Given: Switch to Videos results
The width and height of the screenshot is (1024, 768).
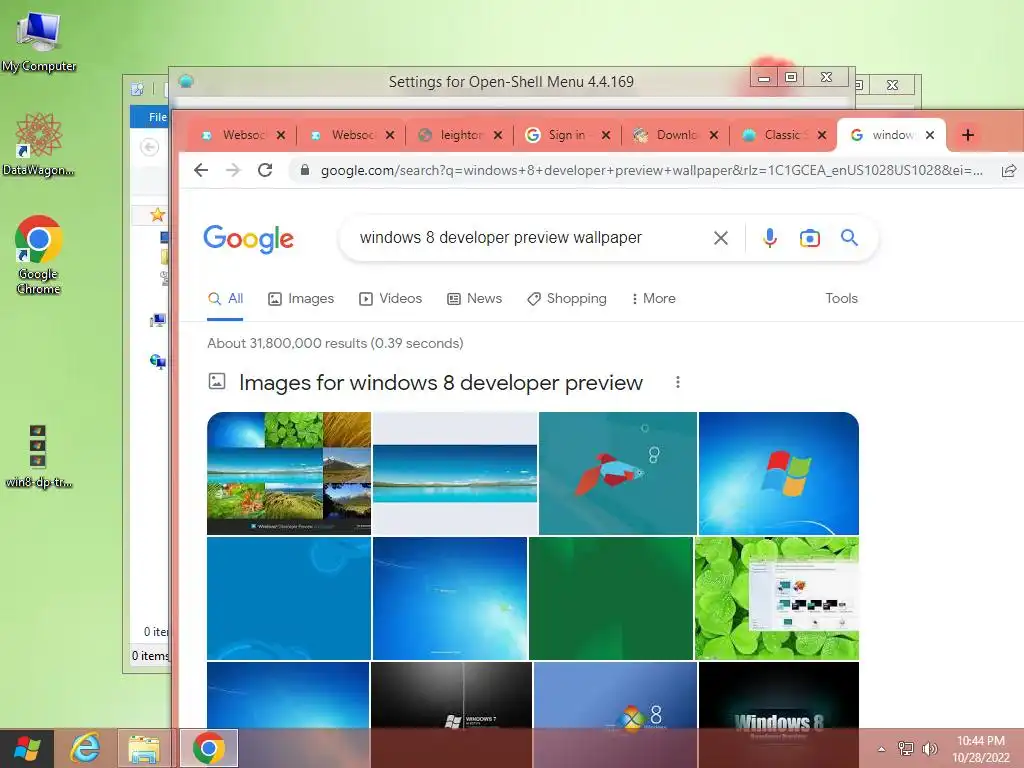Looking at the screenshot, I should pos(391,299).
